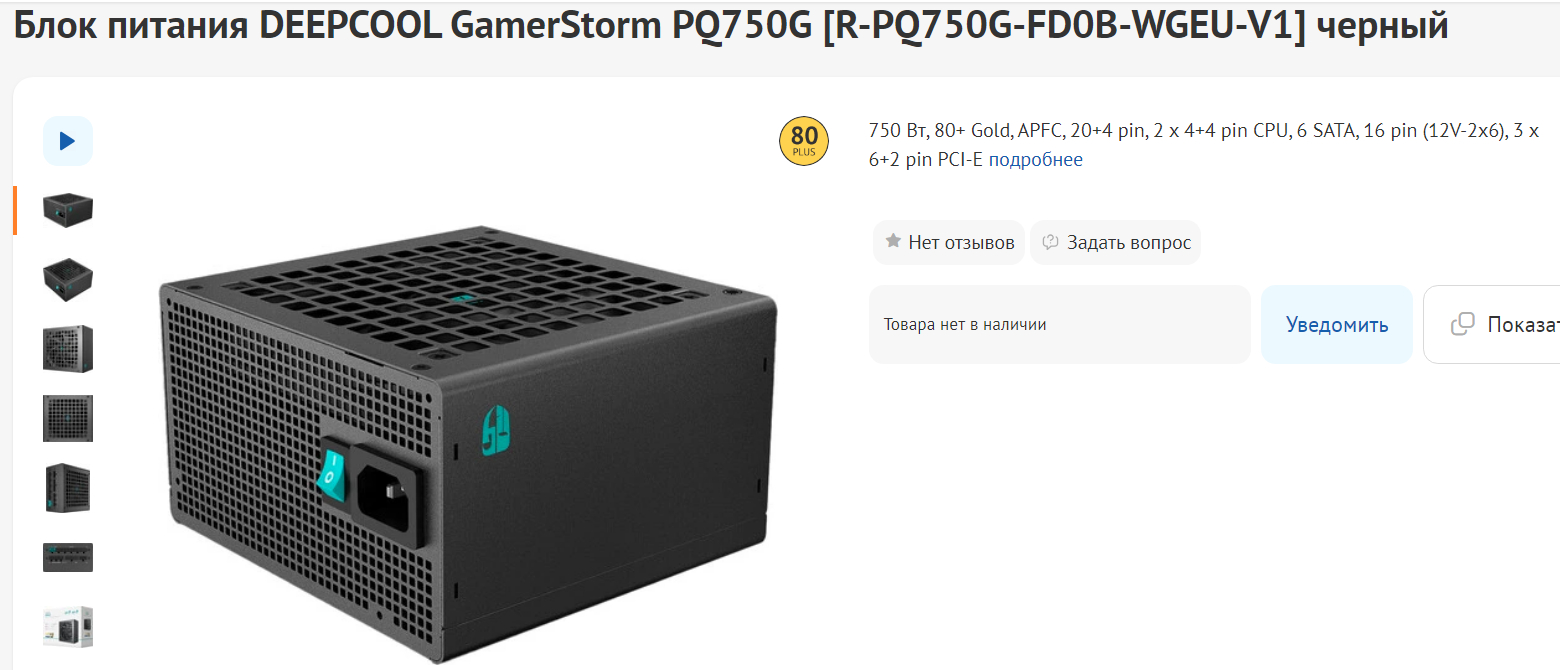
Task: Open the подробнее specifications link
Action: pos(1035,160)
